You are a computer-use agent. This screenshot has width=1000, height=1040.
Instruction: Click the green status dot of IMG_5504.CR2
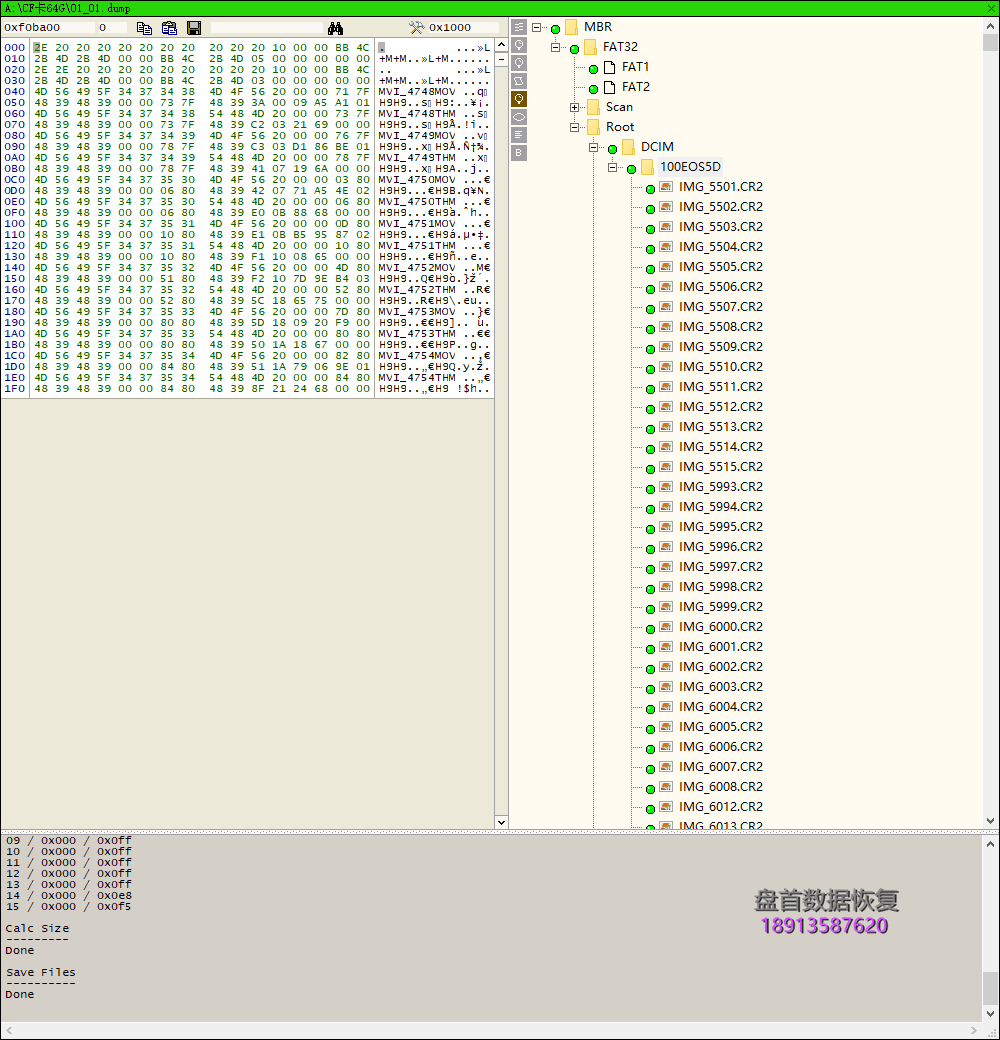(651, 249)
